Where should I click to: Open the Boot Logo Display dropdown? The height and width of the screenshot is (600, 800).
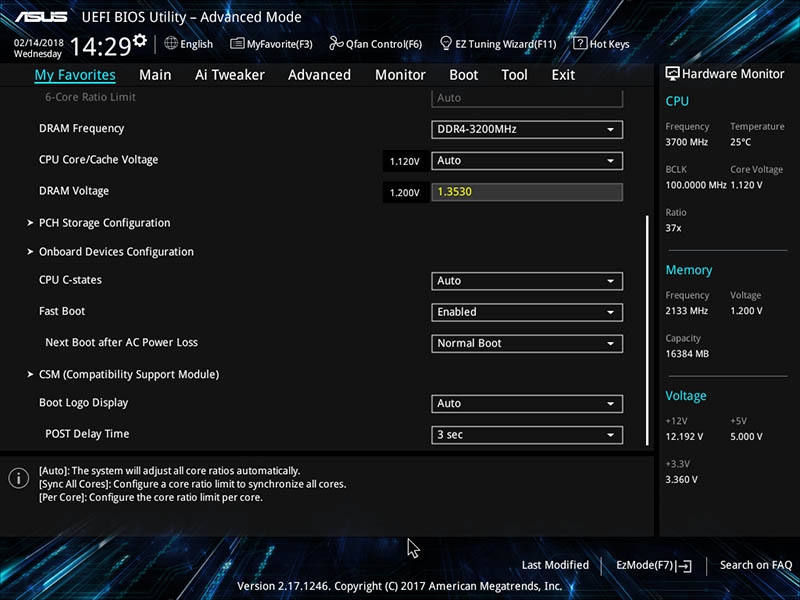[x=527, y=404]
